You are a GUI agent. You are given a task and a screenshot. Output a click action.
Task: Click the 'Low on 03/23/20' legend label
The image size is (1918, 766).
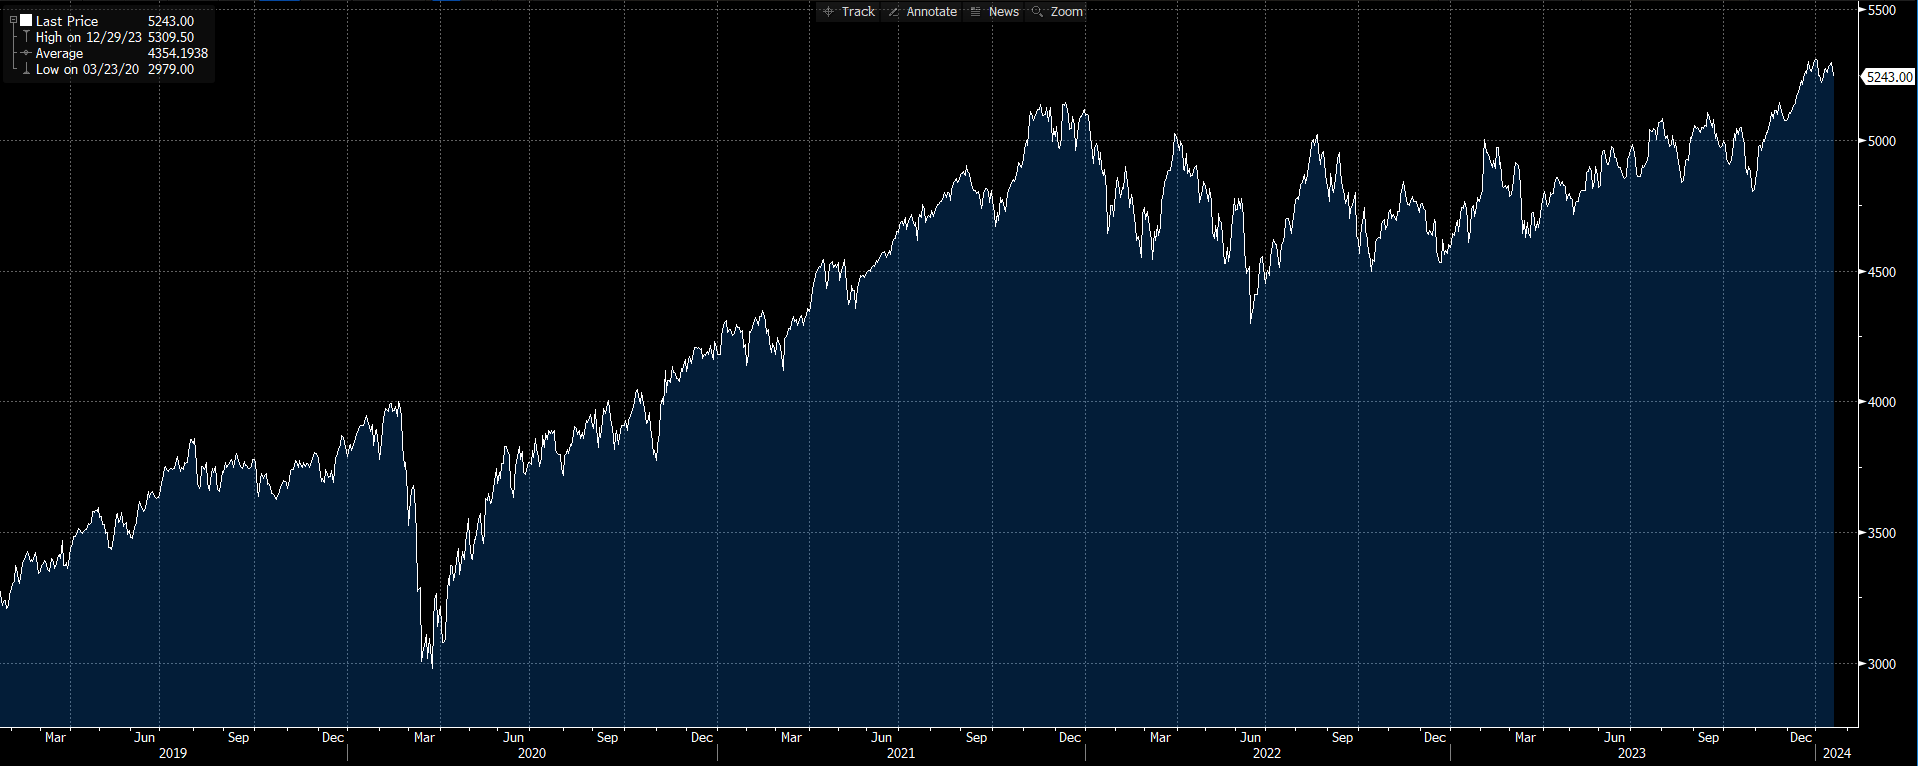87,69
